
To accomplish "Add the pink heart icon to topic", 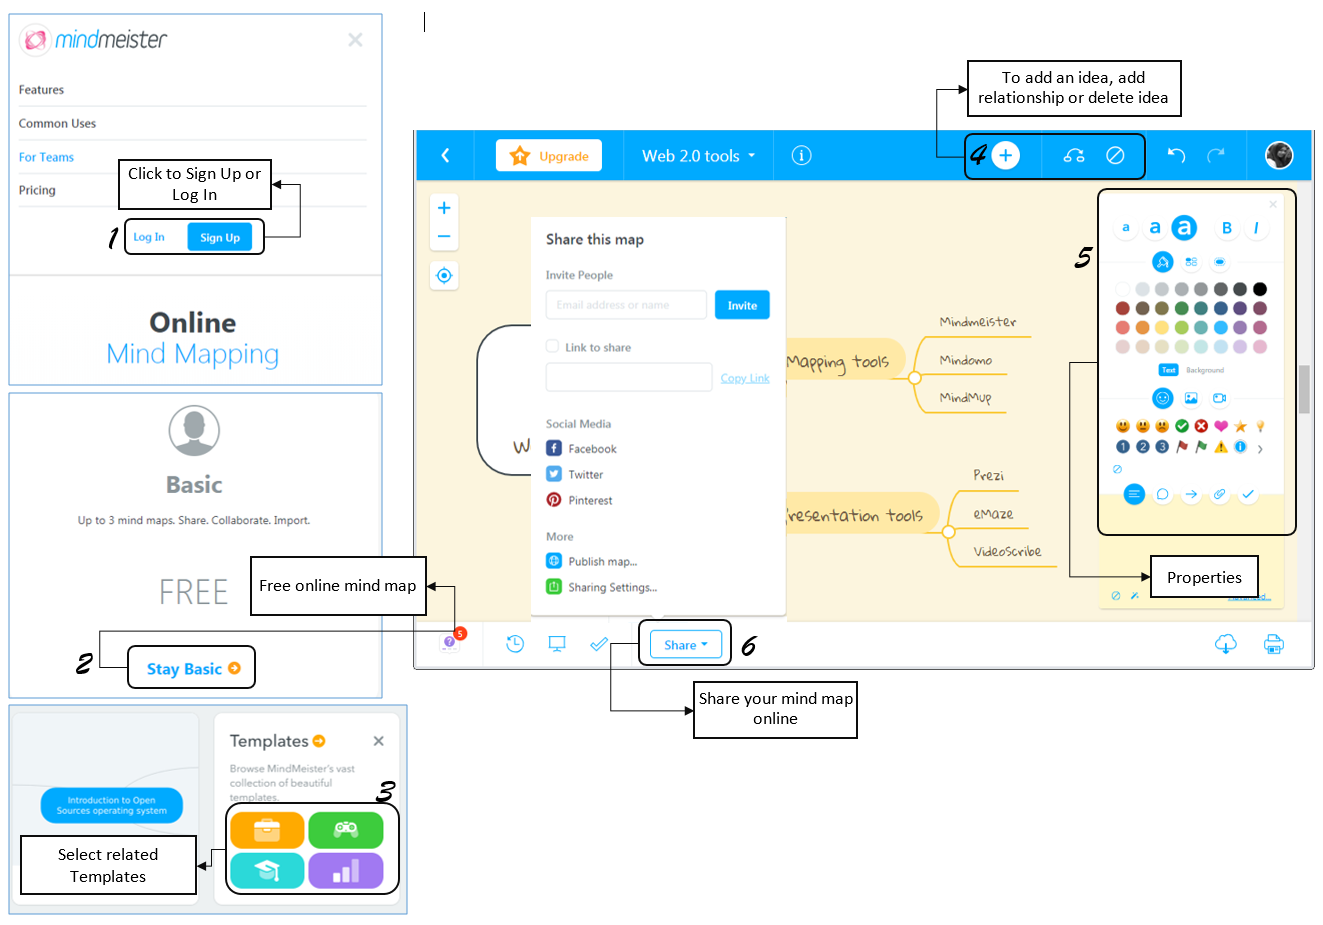I will pyautogui.click(x=1221, y=426).
